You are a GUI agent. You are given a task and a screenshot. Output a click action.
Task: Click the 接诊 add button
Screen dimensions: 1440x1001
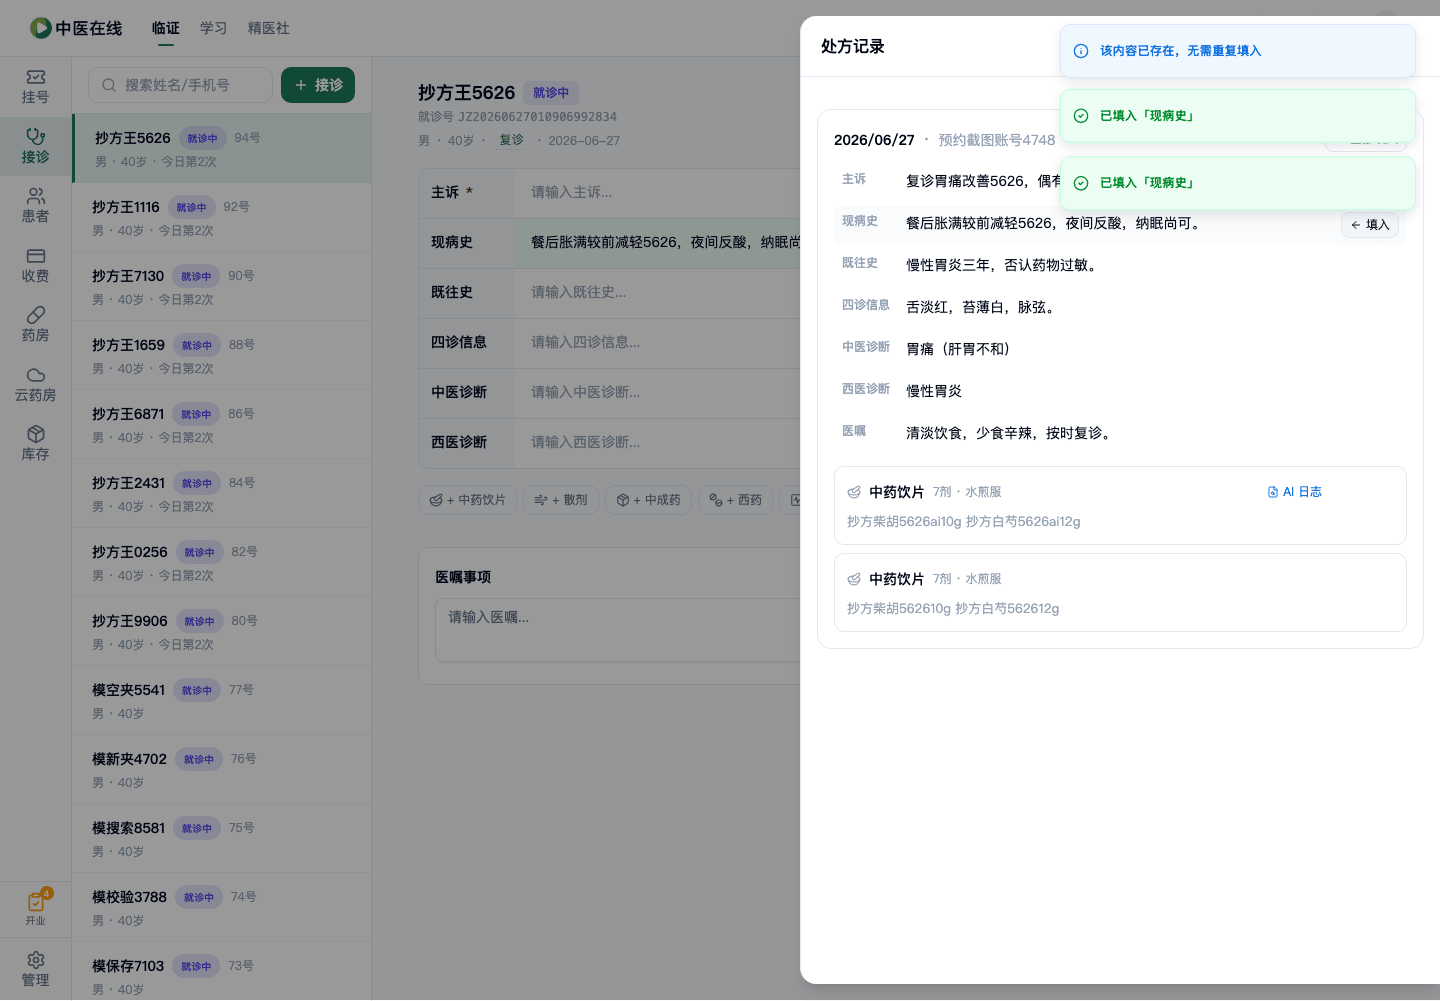[x=318, y=85]
